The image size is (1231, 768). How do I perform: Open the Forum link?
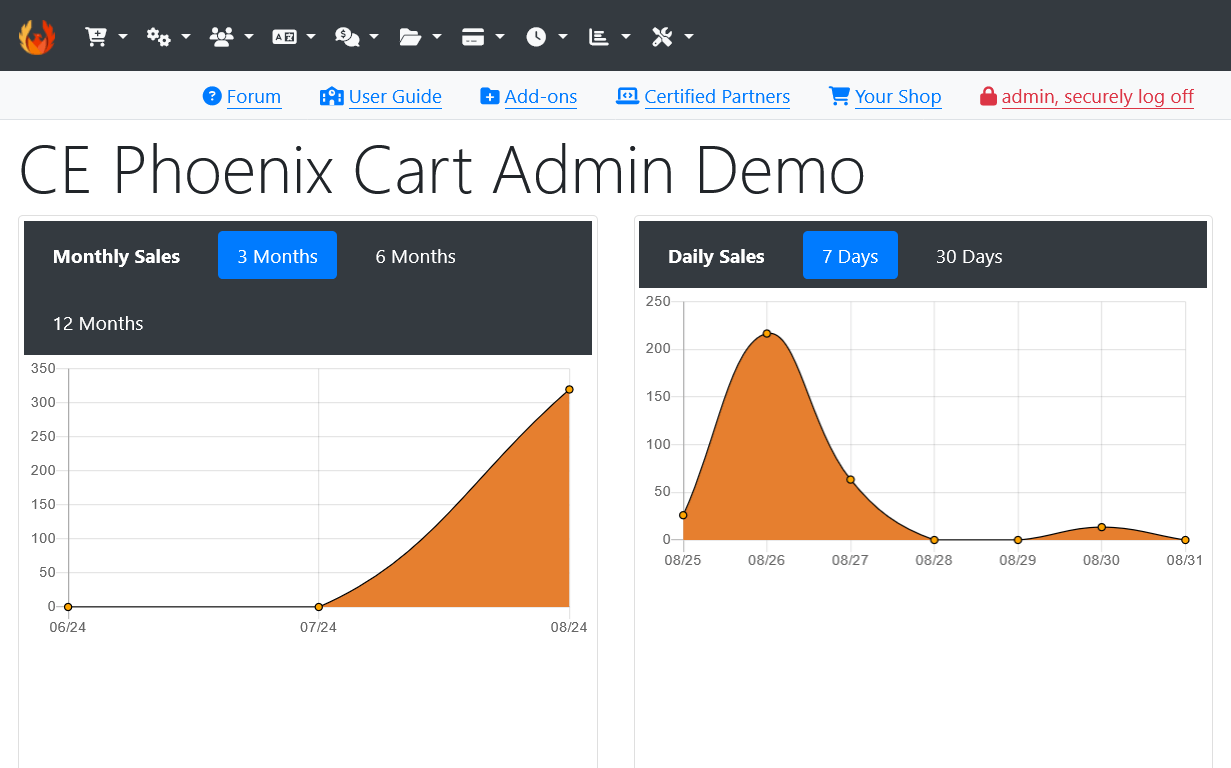click(x=253, y=97)
